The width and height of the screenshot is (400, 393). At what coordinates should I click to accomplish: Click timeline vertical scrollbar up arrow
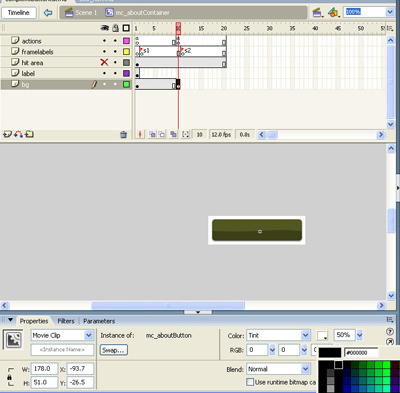click(391, 40)
